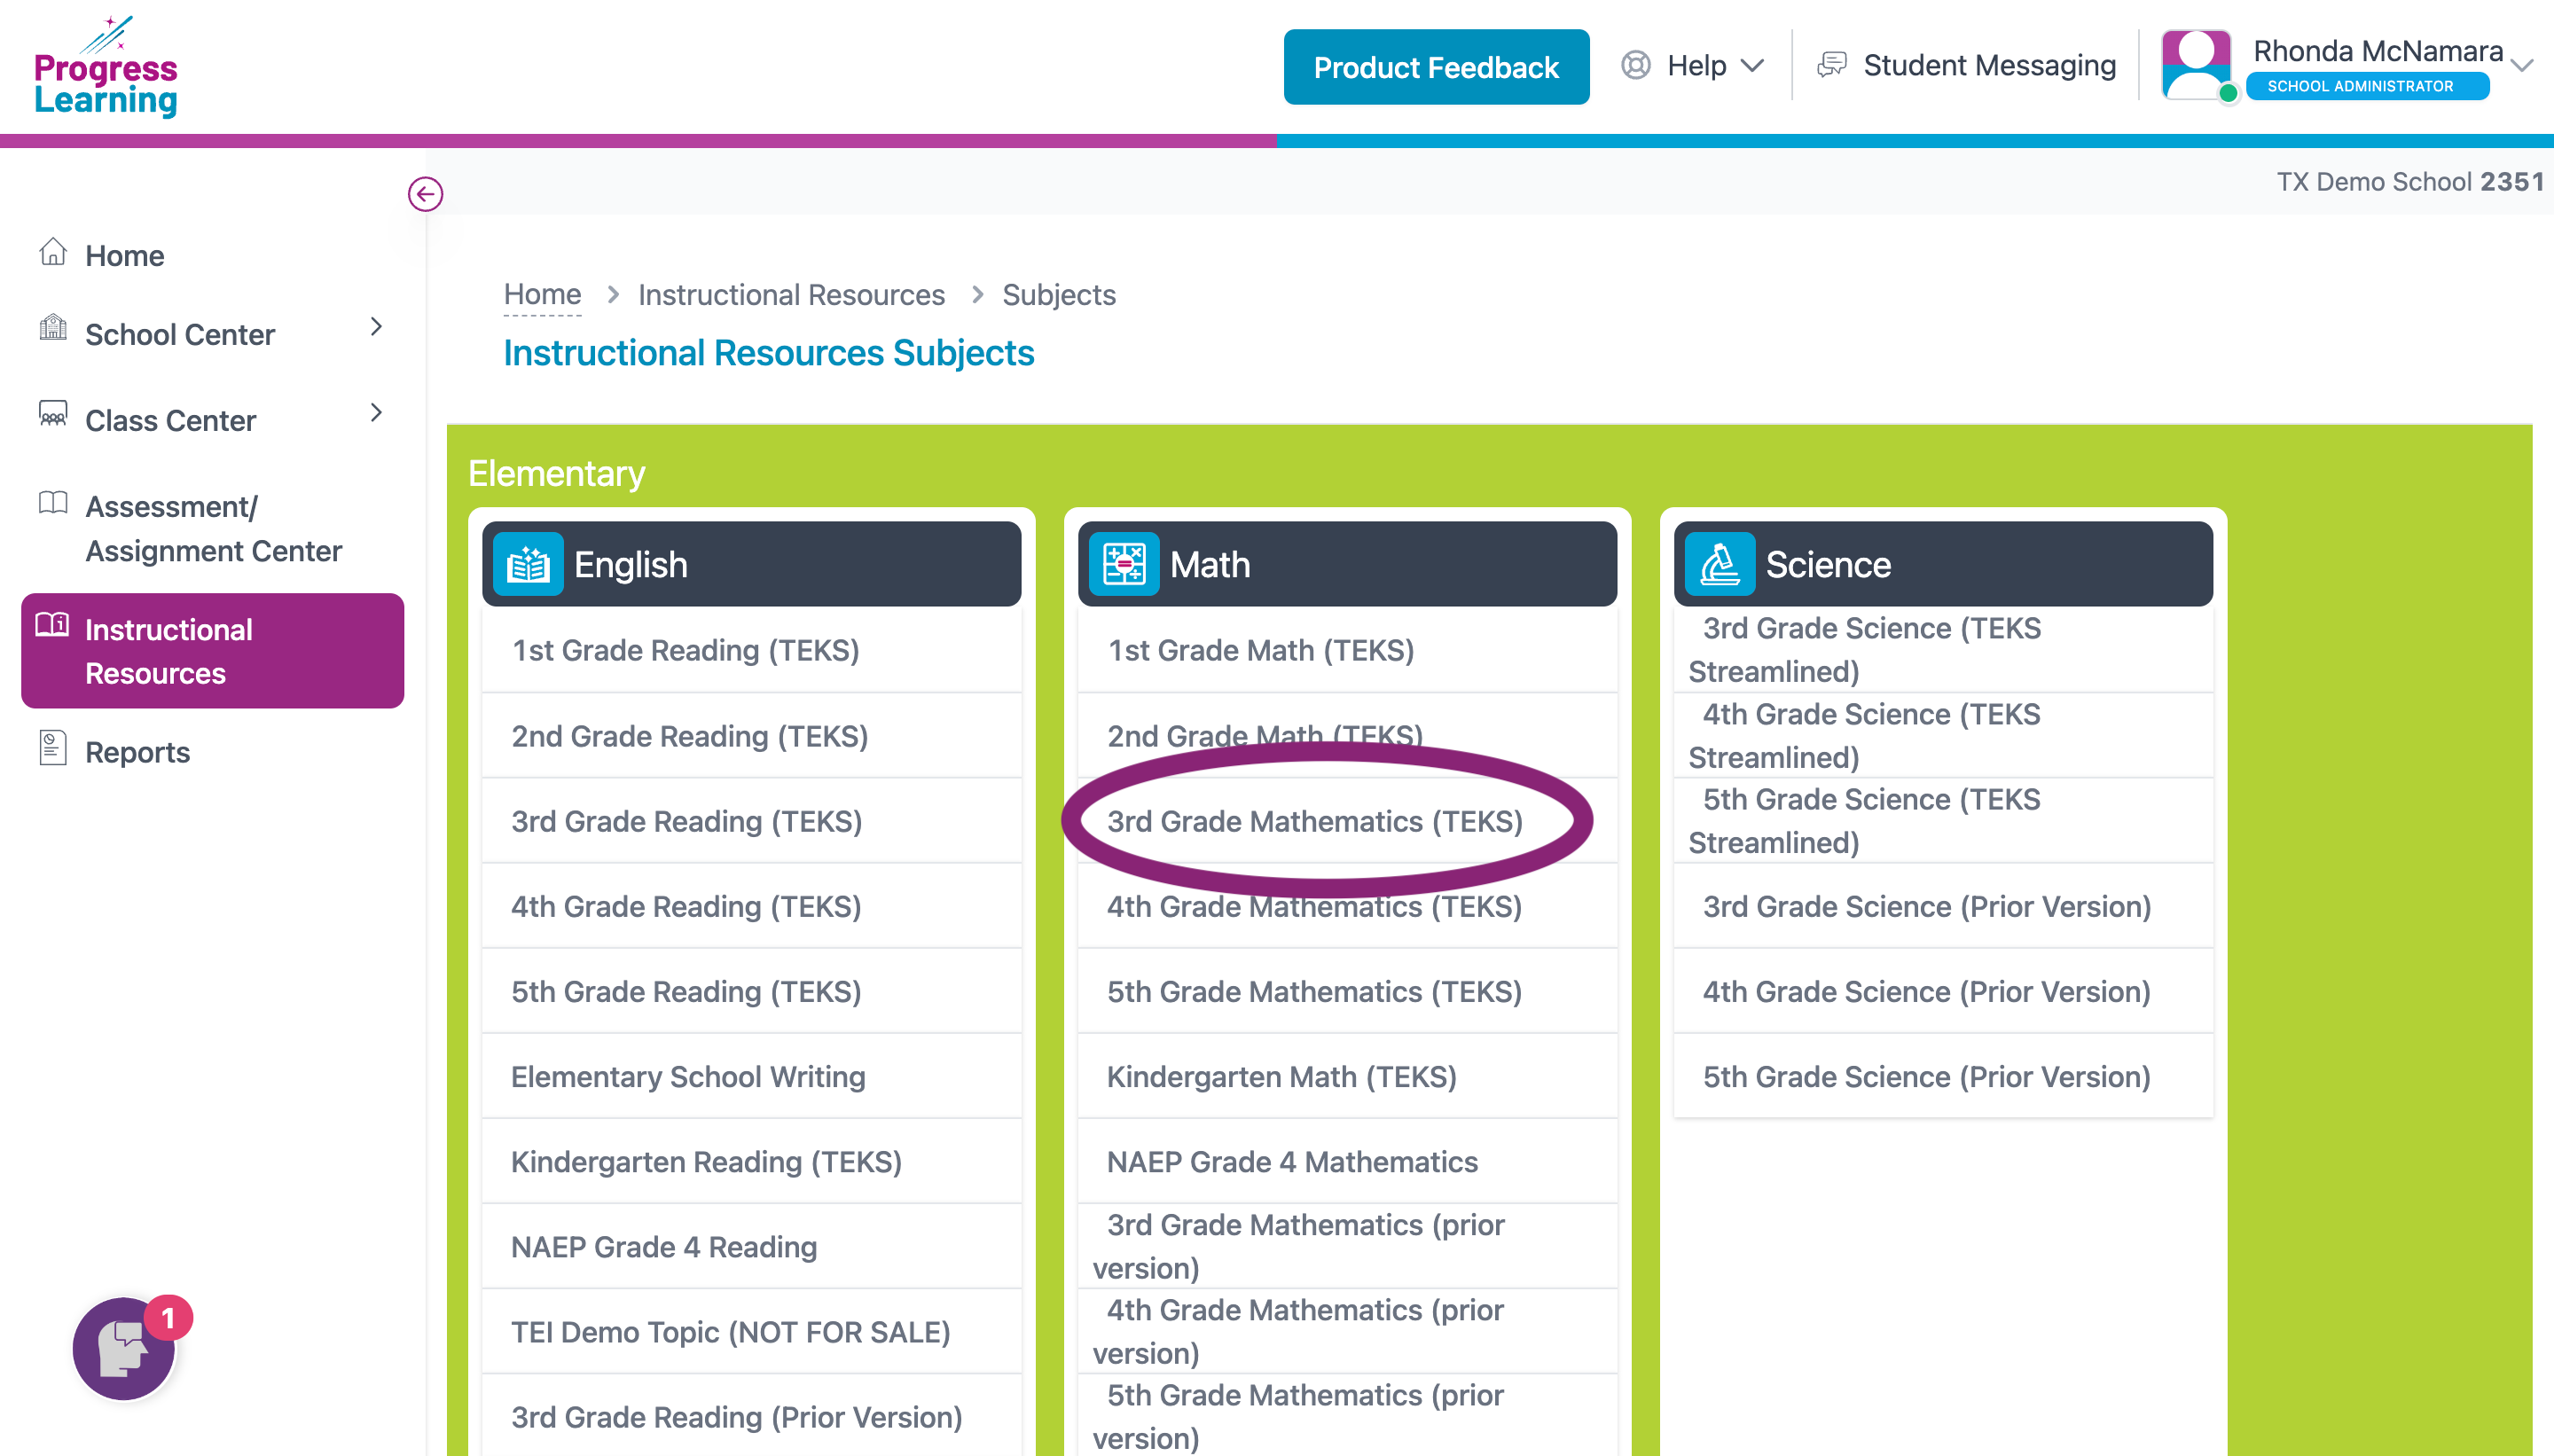Open 4th Grade Science (TEKS Streamlined)
The image size is (2554, 1456).
point(1943,736)
